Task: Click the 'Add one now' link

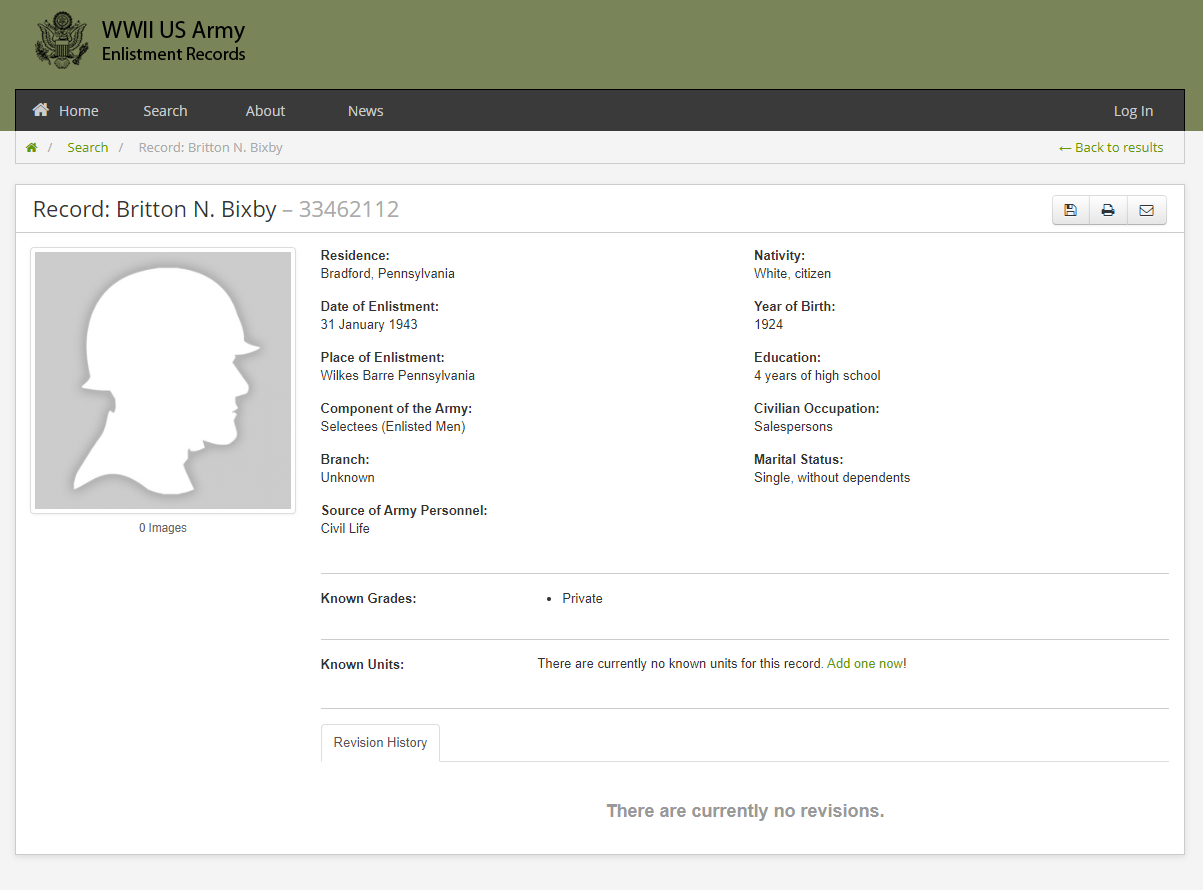Action: [x=864, y=664]
